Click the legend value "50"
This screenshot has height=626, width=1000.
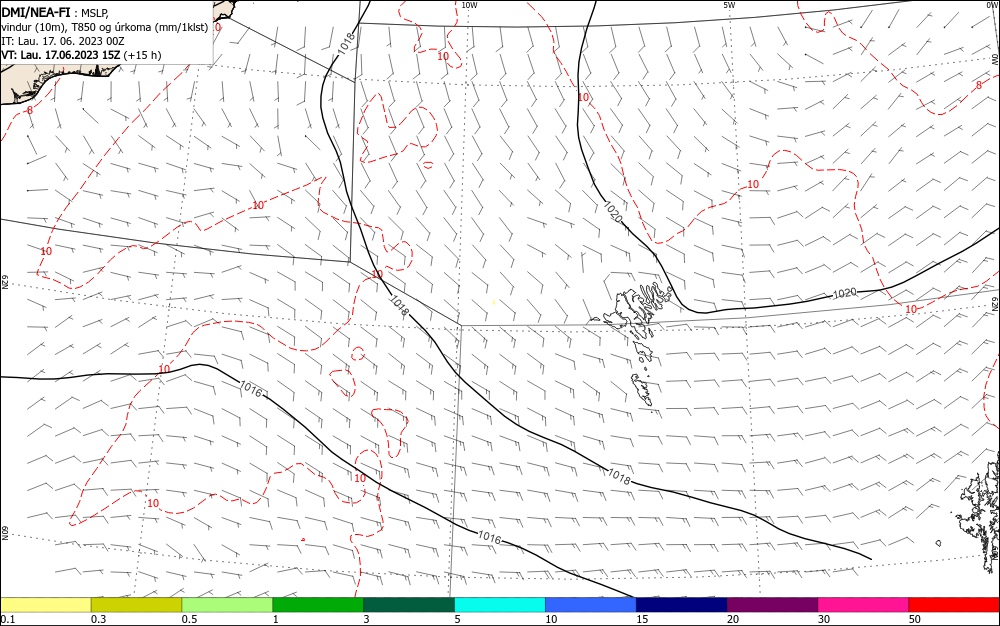coord(915,619)
